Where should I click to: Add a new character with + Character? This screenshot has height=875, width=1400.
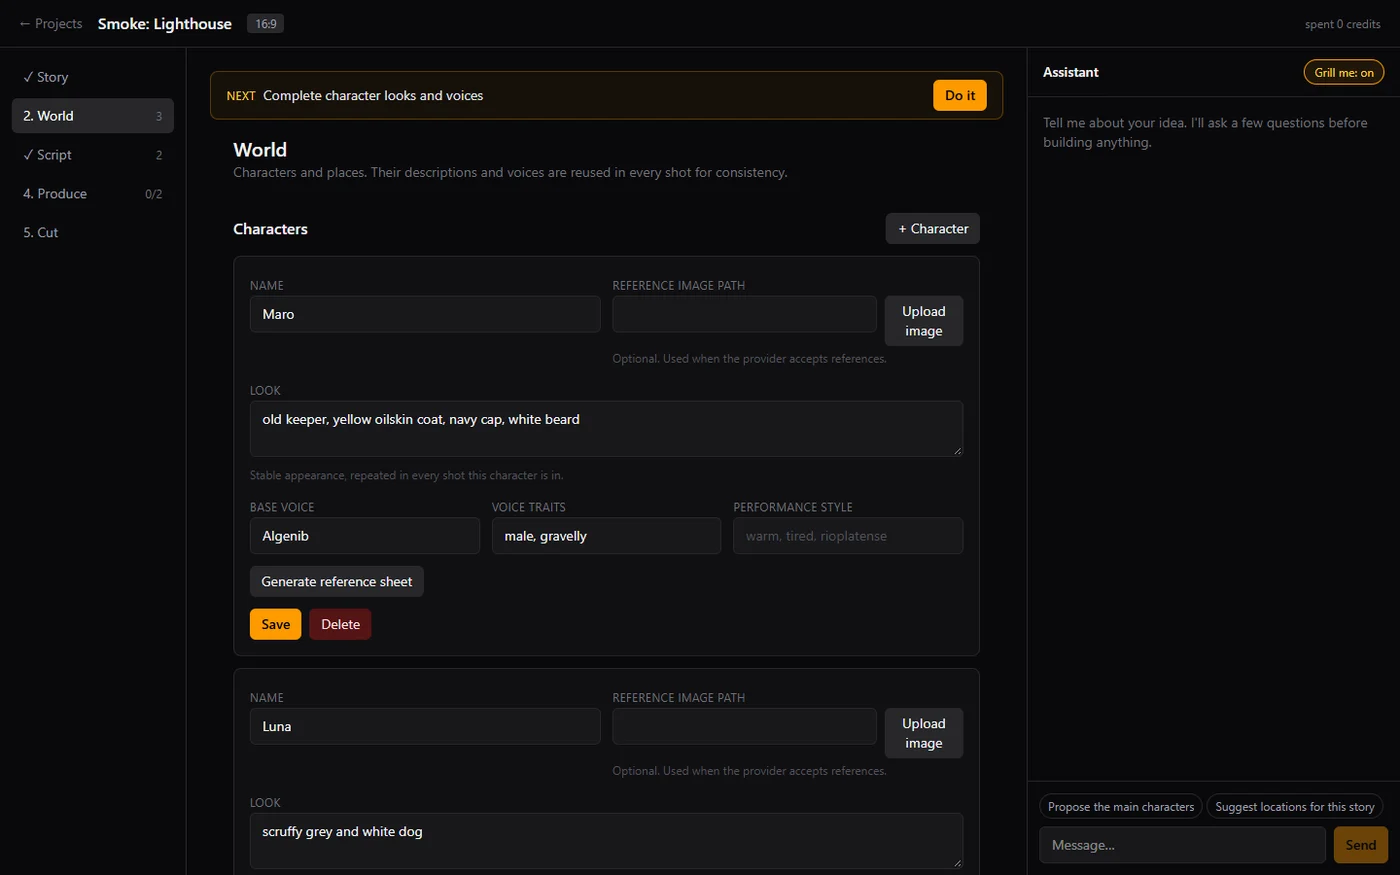[933, 229]
